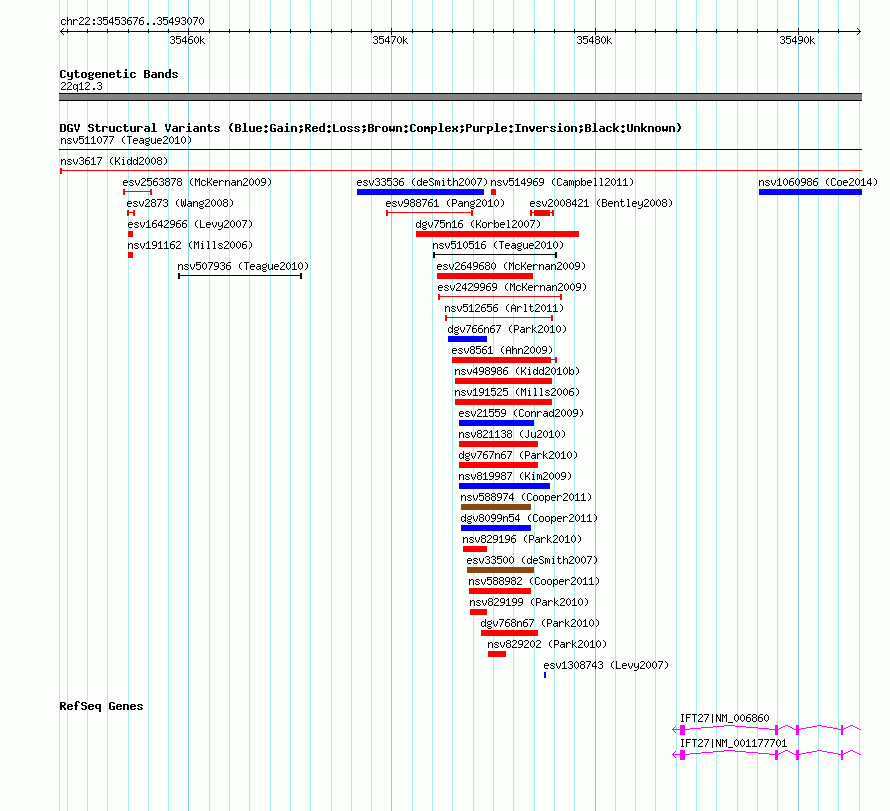Open esv8561 (Ahn2009) variant label

pyautogui.click(x=502, y=350)
